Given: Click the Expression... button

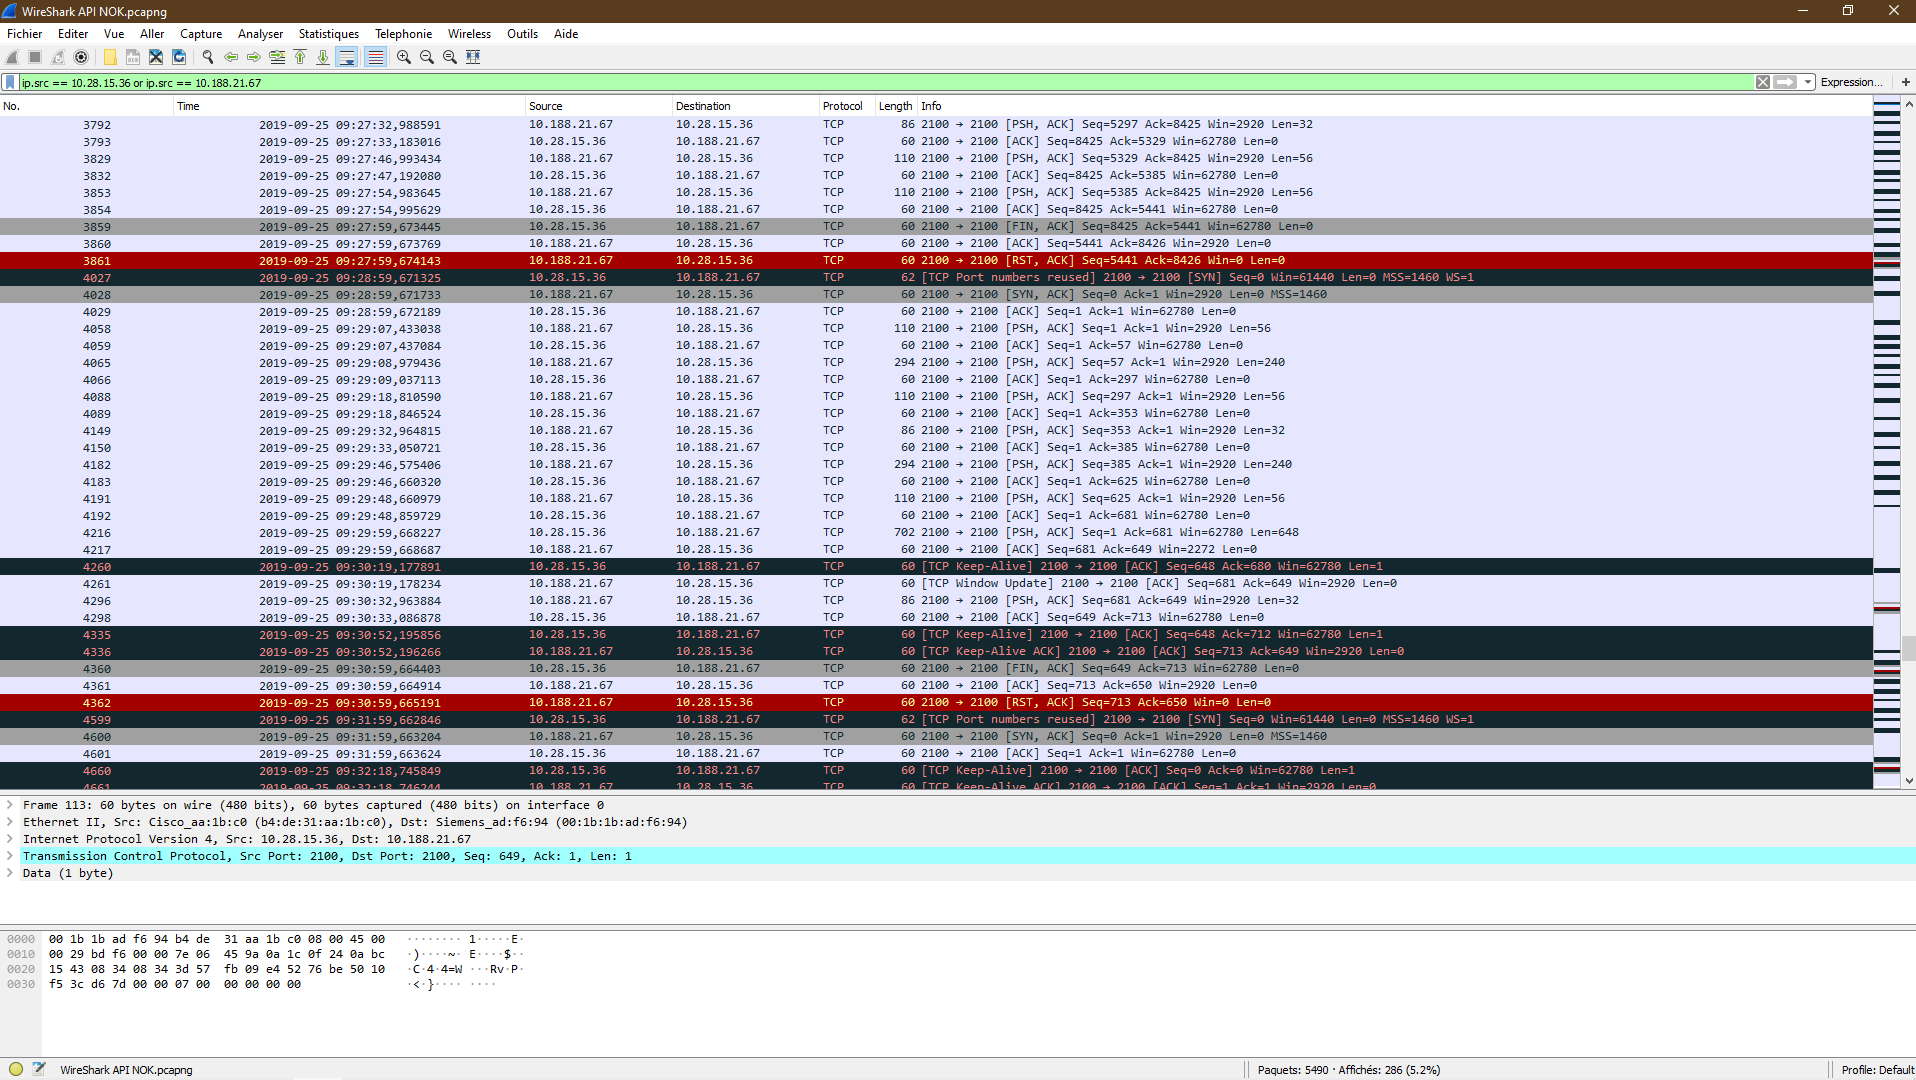Looking at the screenshot, I should [1850, 82].
